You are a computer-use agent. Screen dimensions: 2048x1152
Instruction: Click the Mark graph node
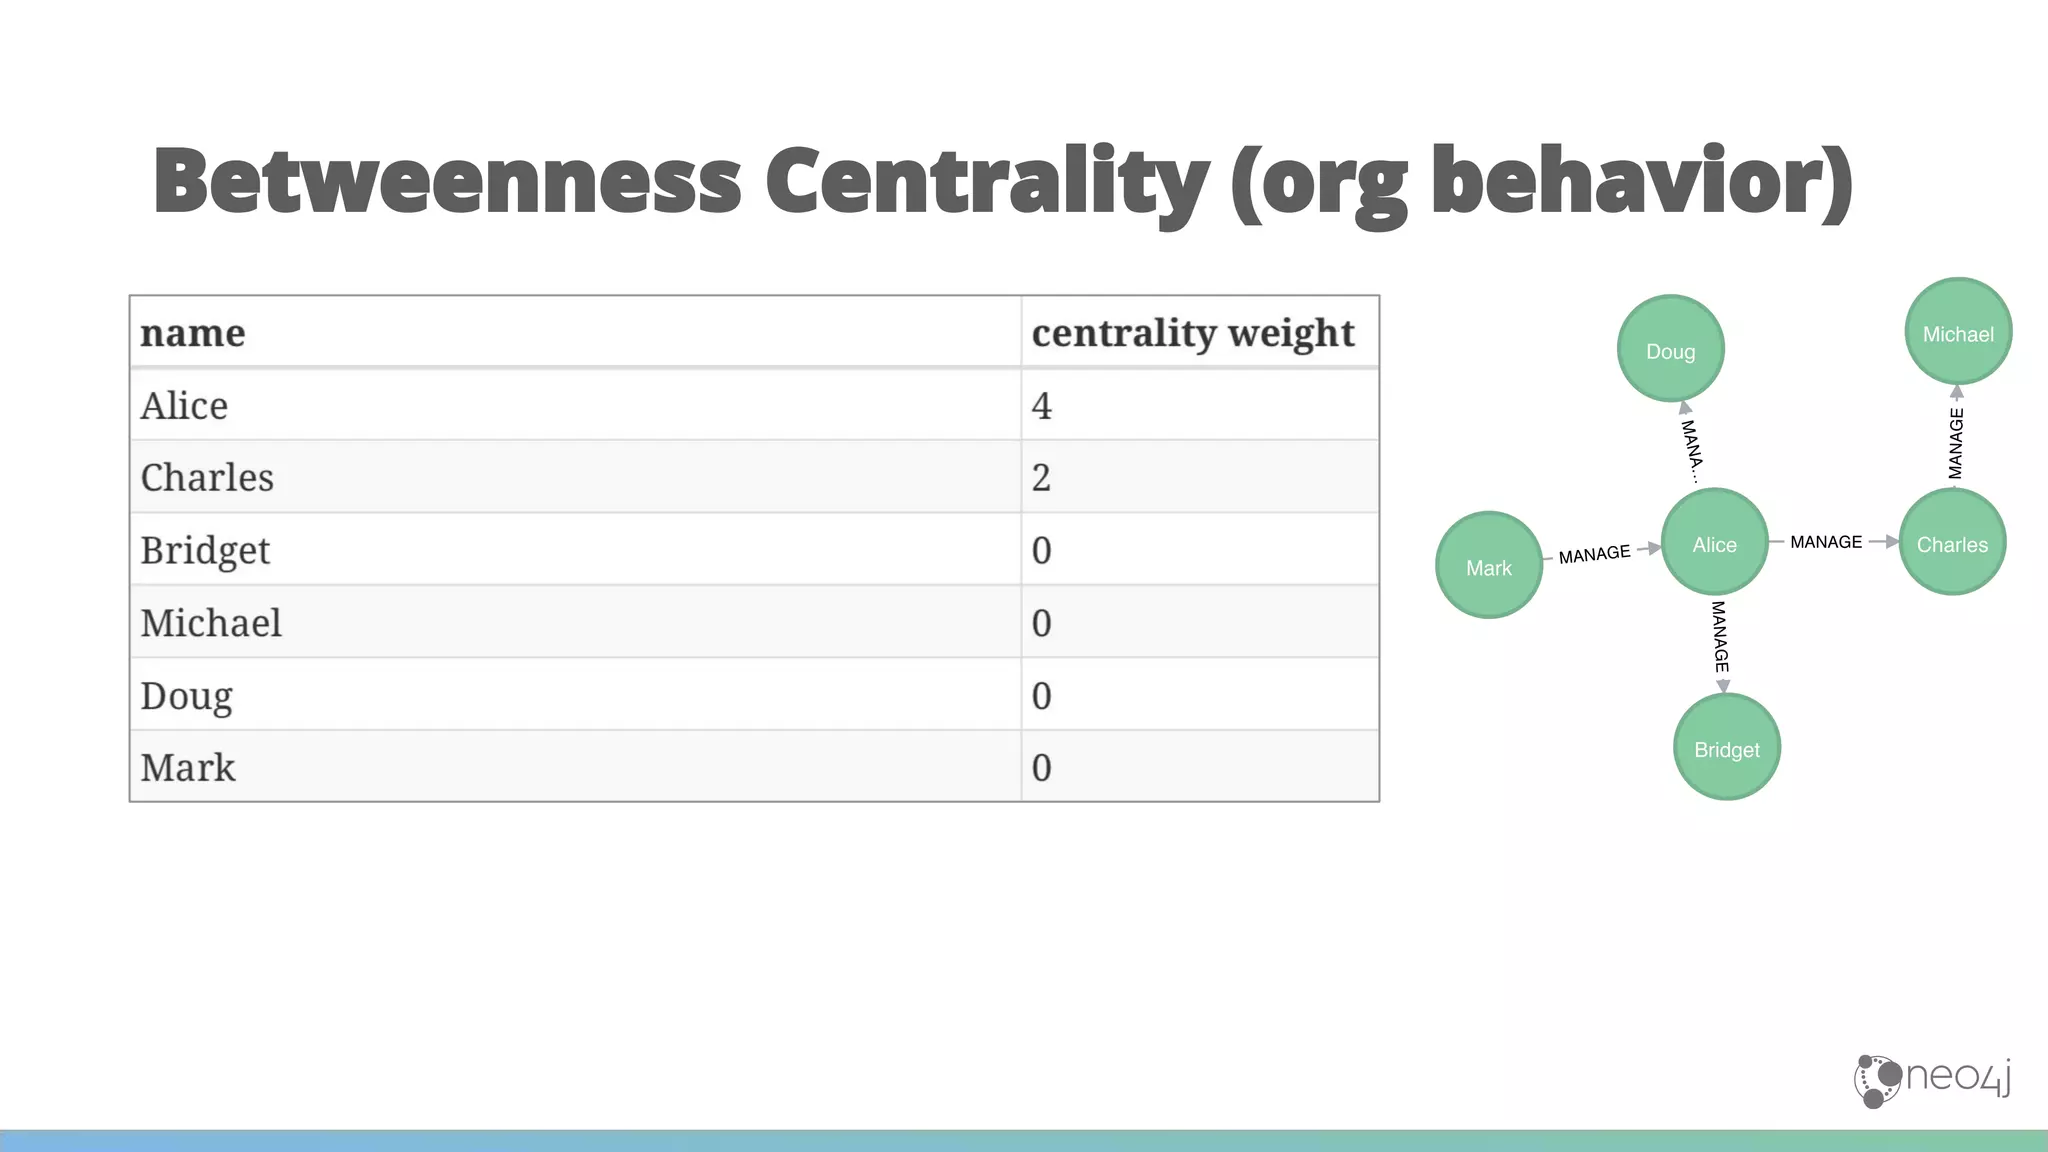(1489, 565)
